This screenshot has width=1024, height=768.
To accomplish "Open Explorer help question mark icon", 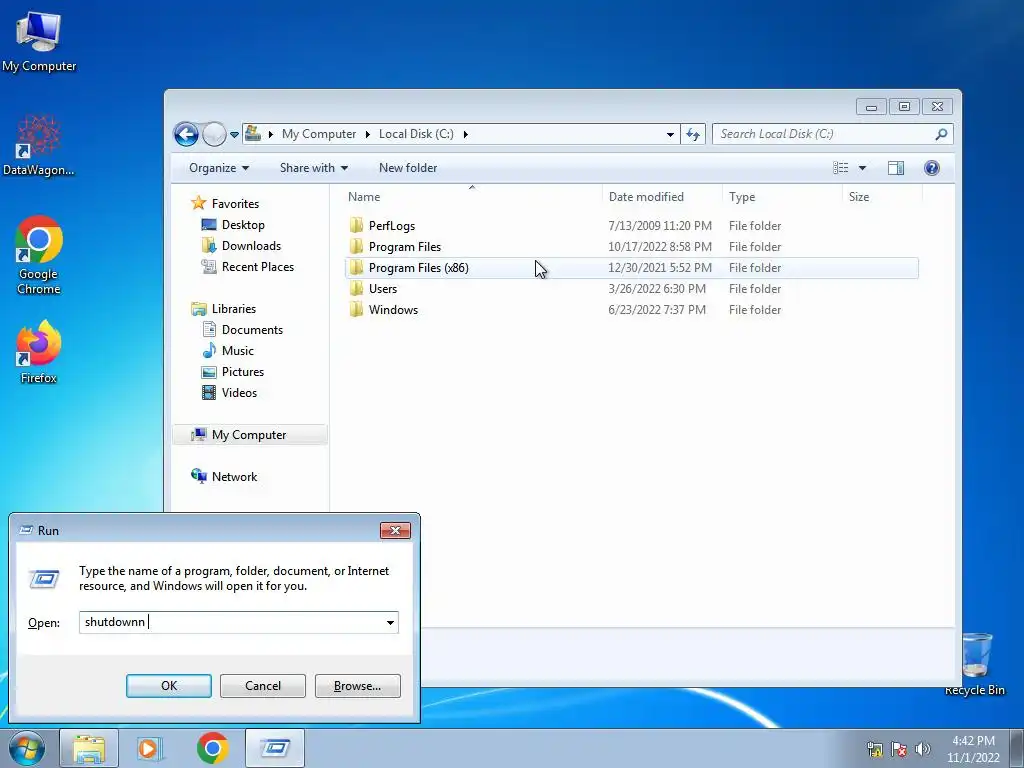I will [932, 168].
